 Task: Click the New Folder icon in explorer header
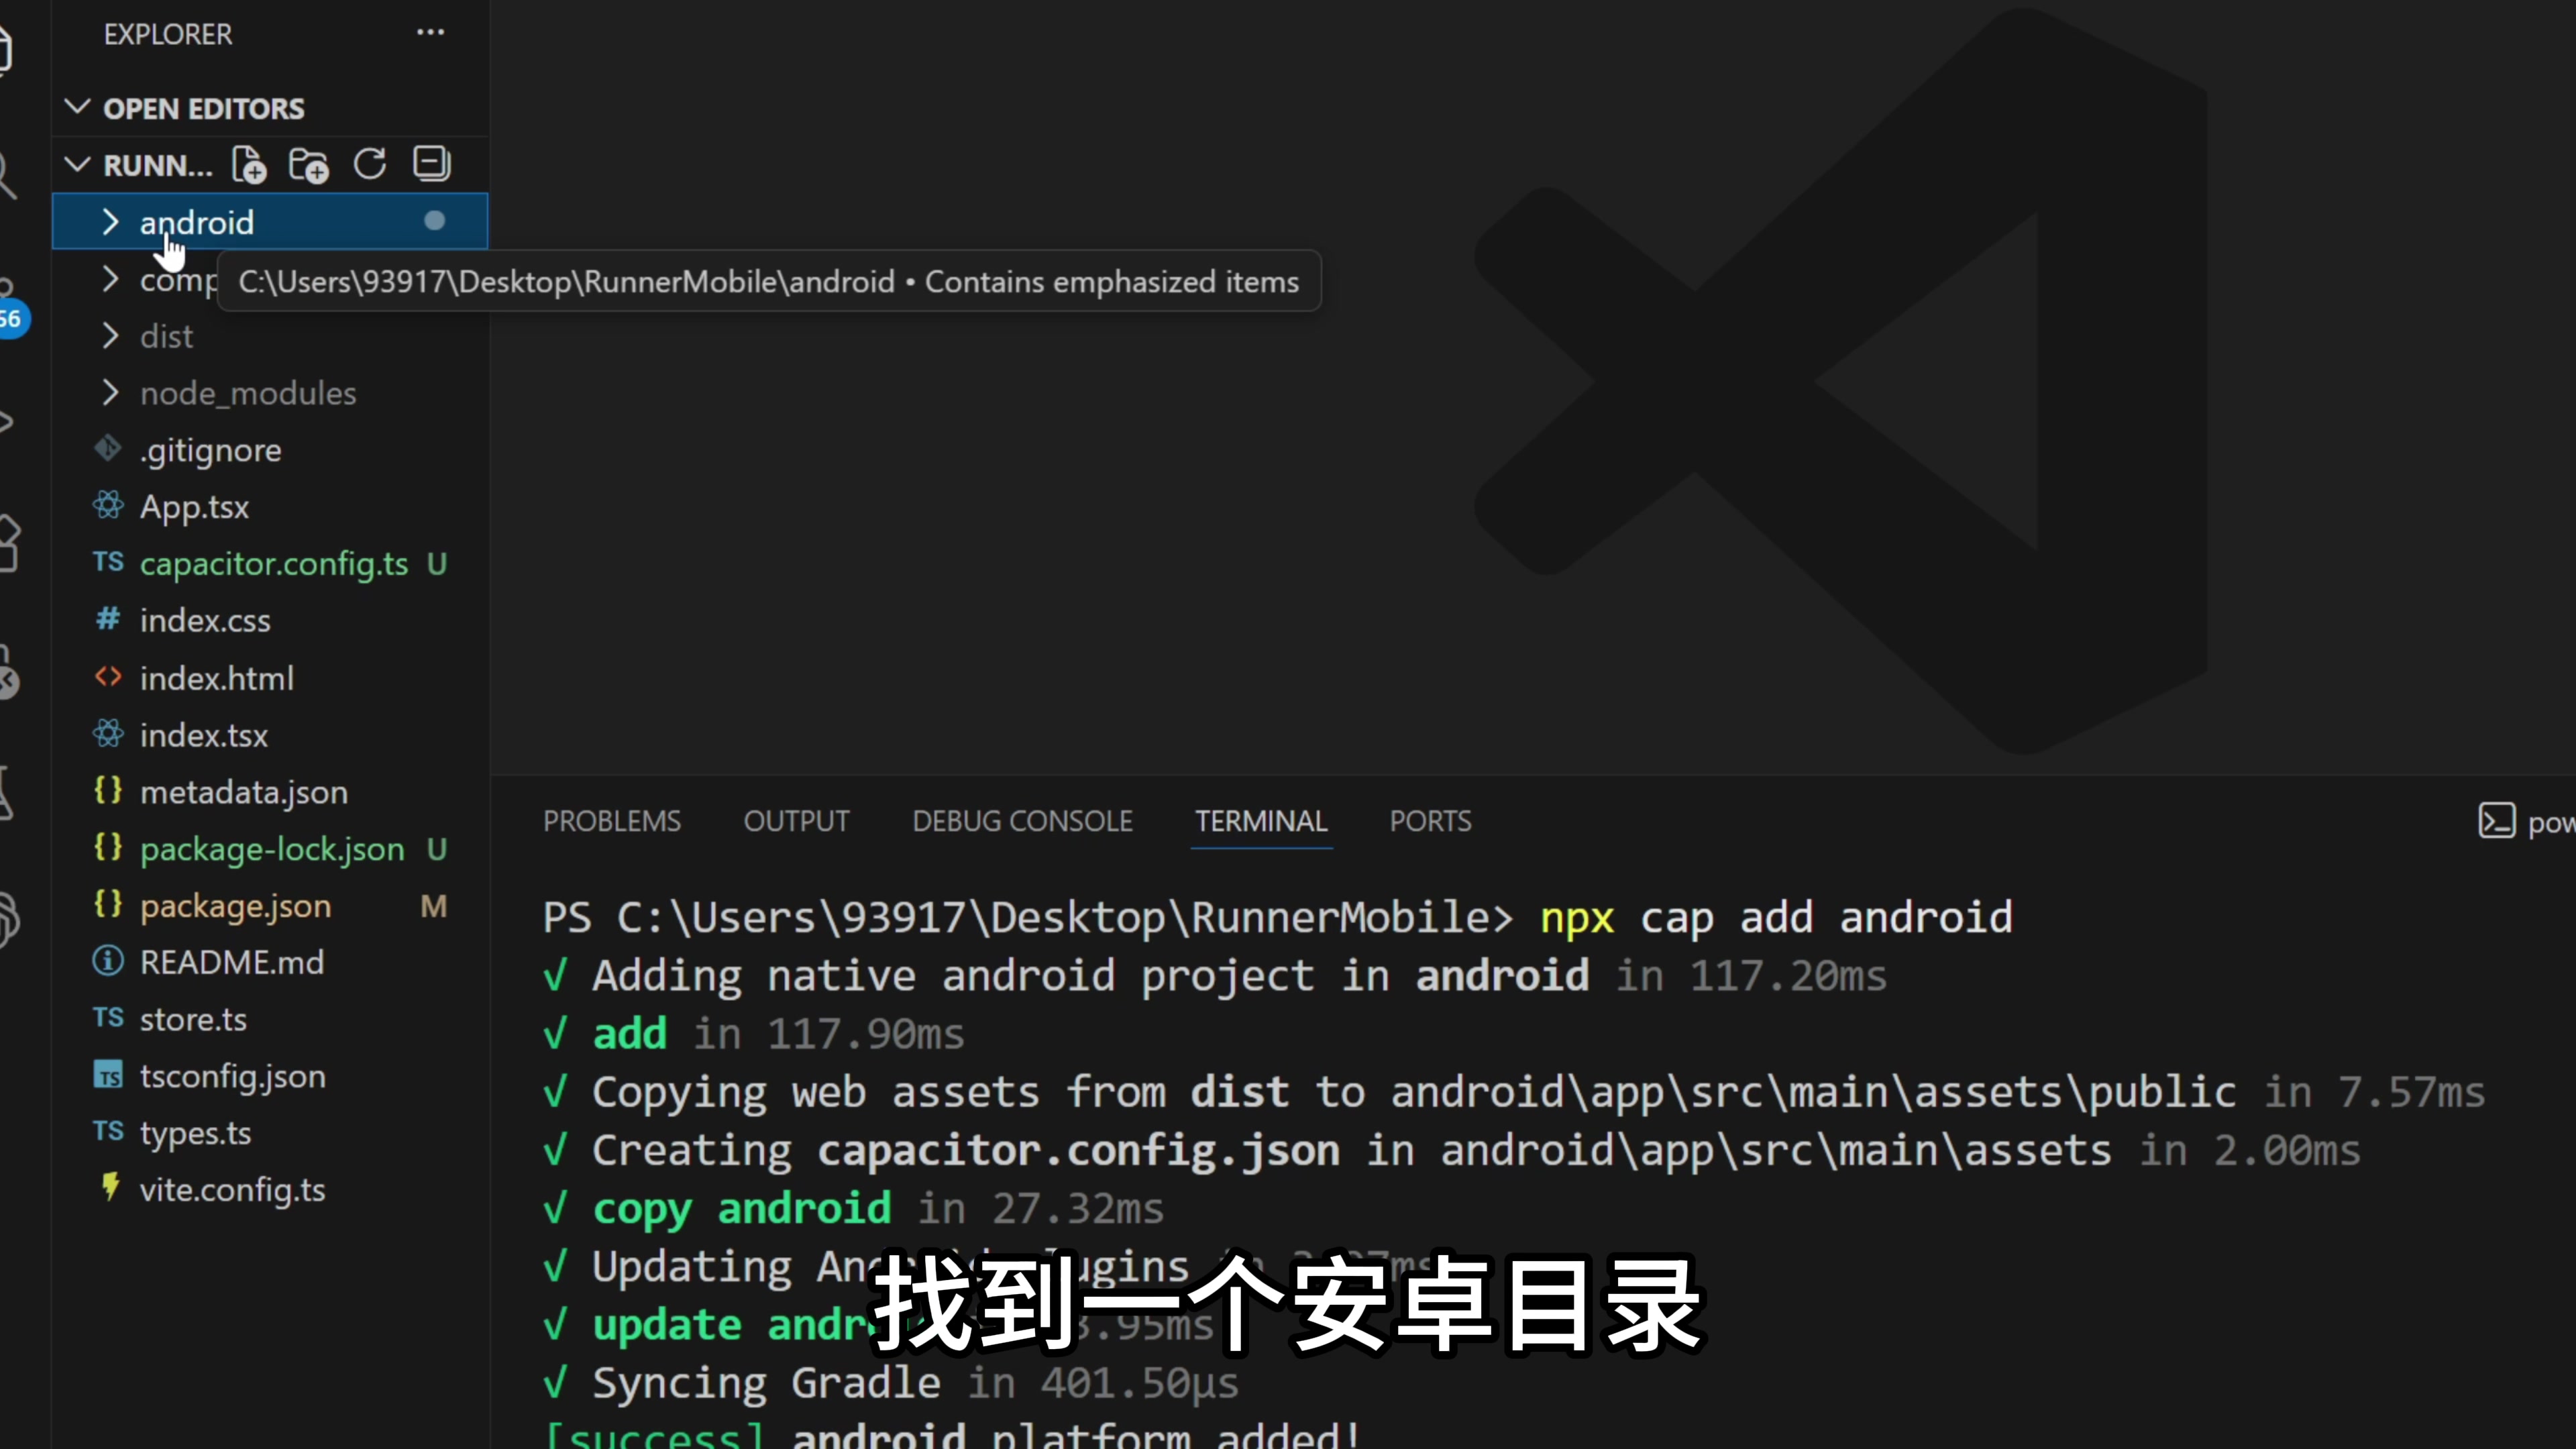[309, 165]
